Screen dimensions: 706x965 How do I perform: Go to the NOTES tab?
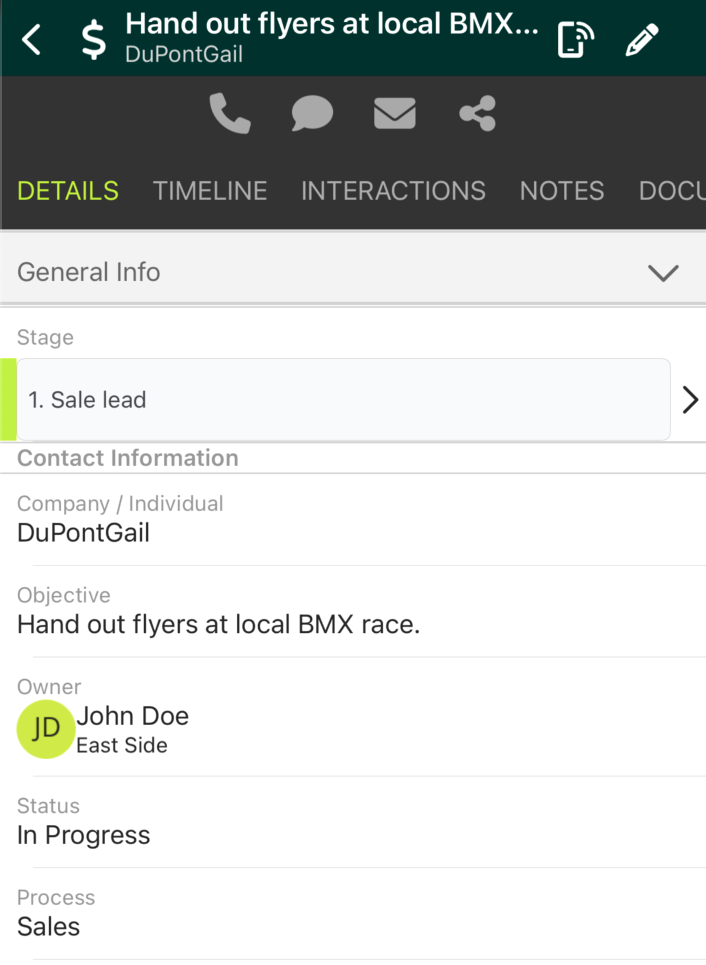click(x=562, y=191)
